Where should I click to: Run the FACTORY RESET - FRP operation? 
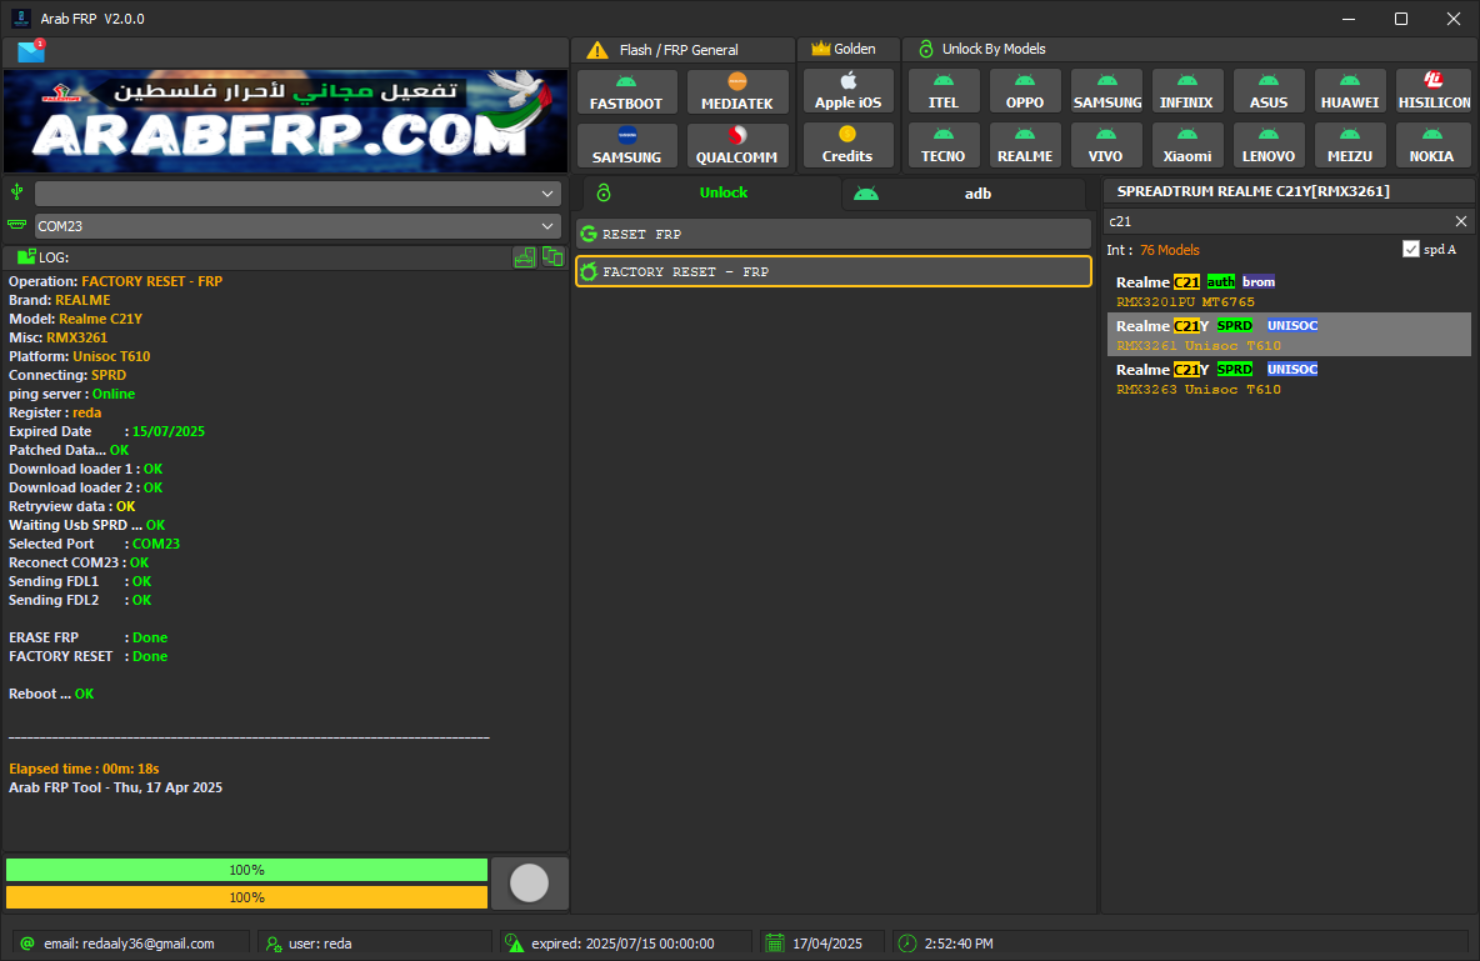point(833,271)
